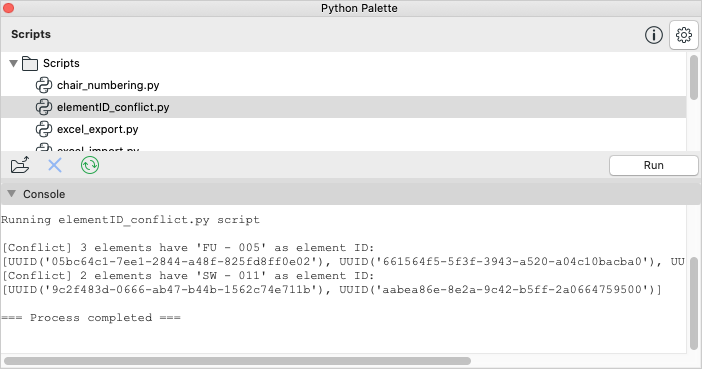Select chair_numbering.py script
This screenshot has width=702, height=369.
click(108, 85)
